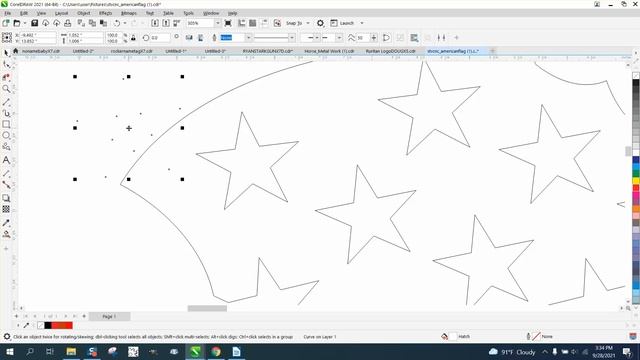This screenshot has height=360, width=640.
Task: Open the outline width dropdown
Action: 248,38
